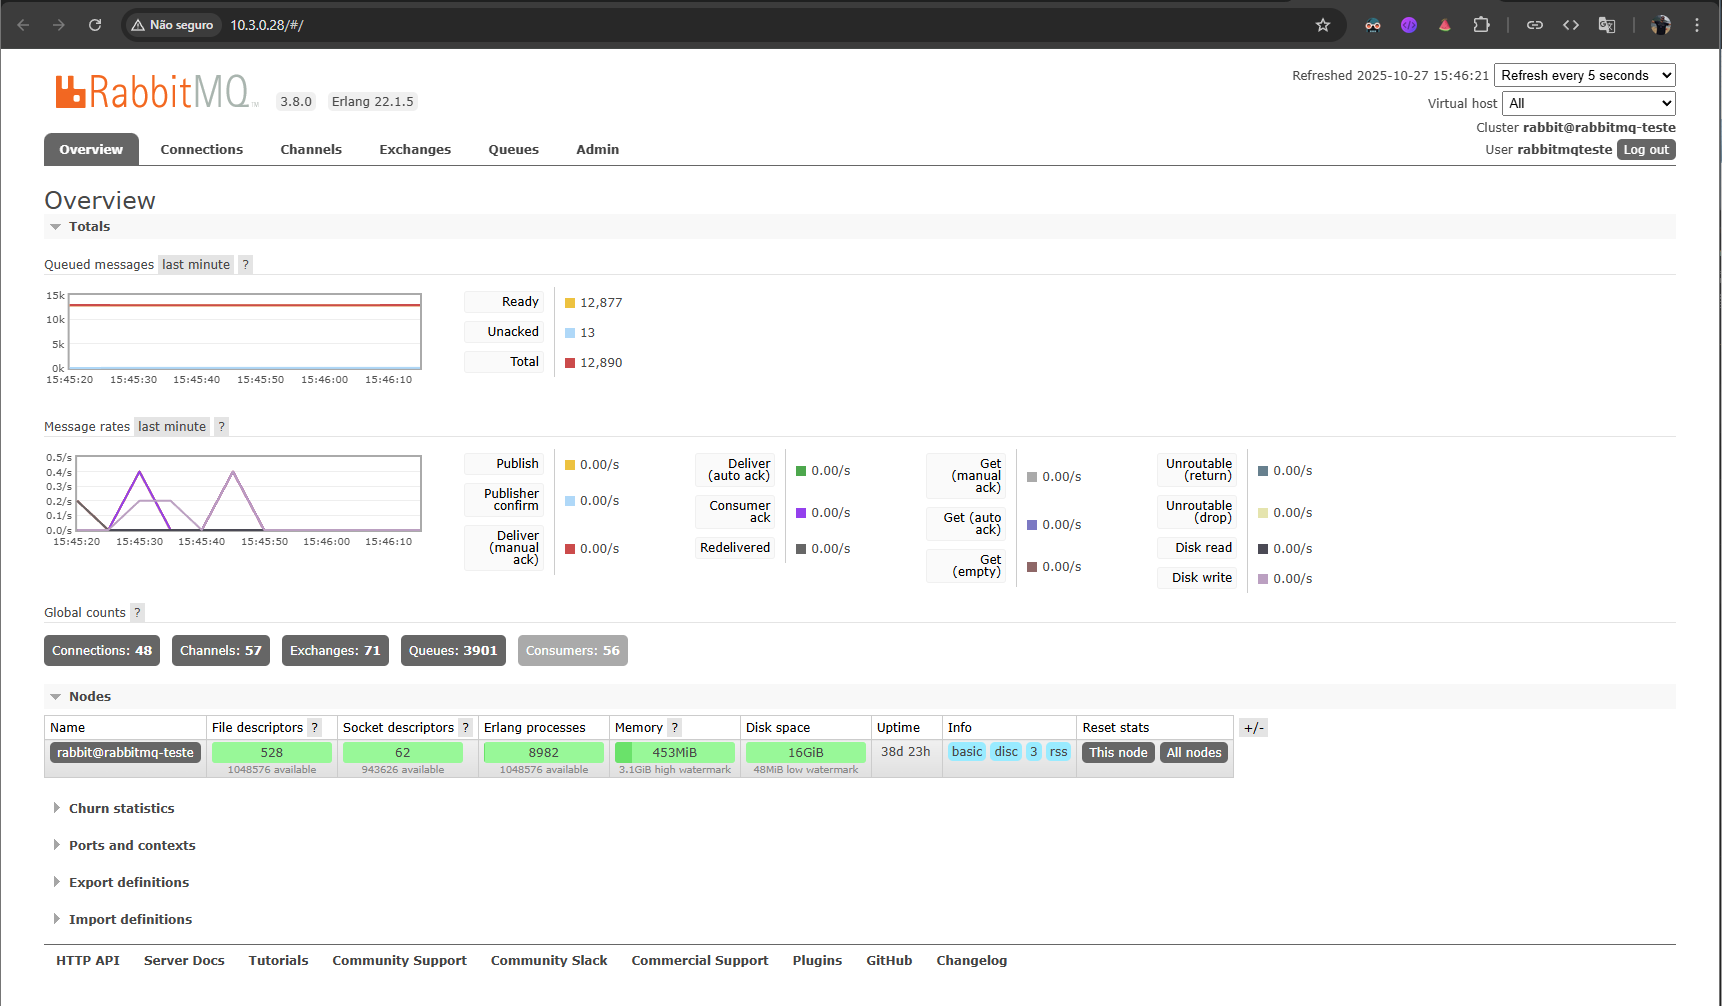Change Queued messages last minute range
Screen dimensions: 1722x1006
pyautogui.click(x=196, y=264)
